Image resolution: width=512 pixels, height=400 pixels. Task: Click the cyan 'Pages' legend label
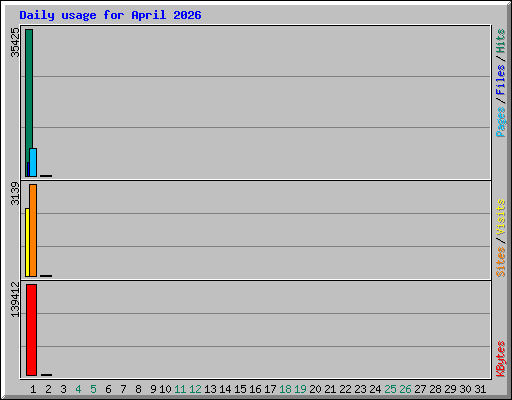tap(501, 122)
